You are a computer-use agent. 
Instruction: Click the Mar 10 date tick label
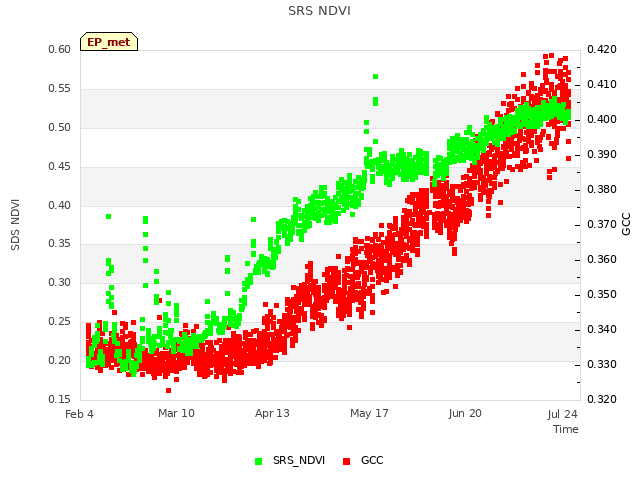[176, 413]
